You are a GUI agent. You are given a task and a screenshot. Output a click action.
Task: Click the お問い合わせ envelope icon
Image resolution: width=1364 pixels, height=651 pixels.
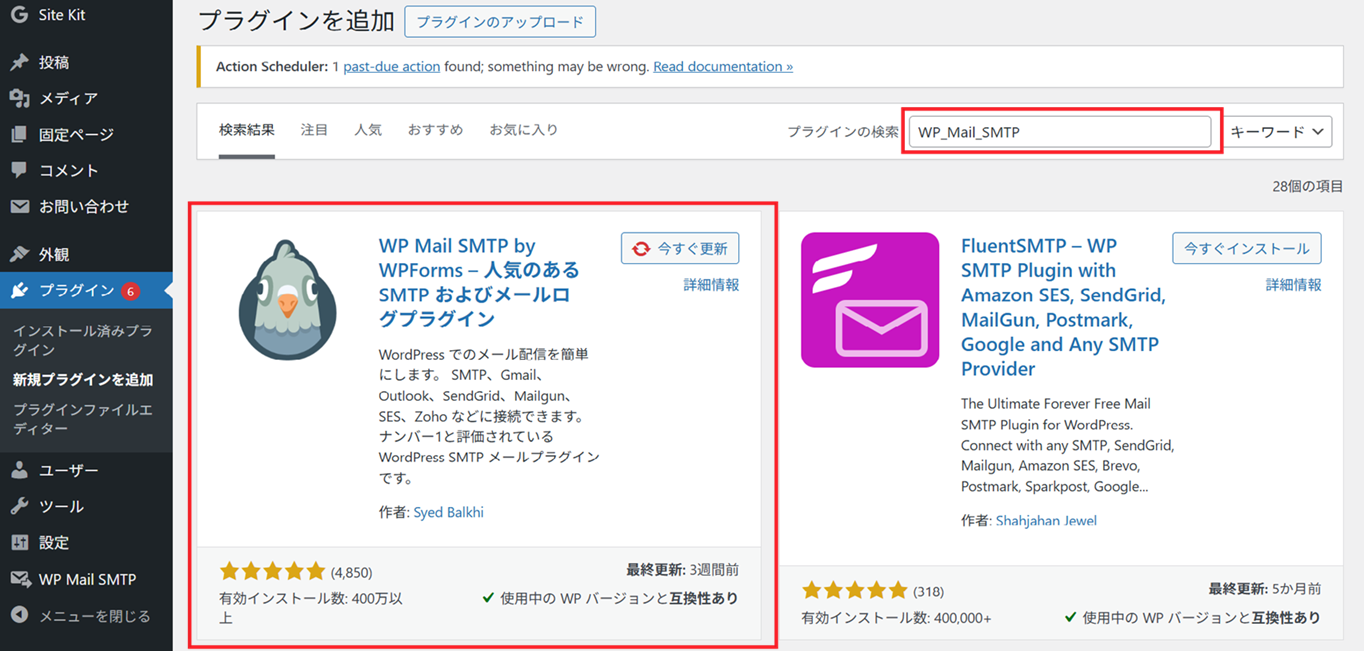pos(19,206)
